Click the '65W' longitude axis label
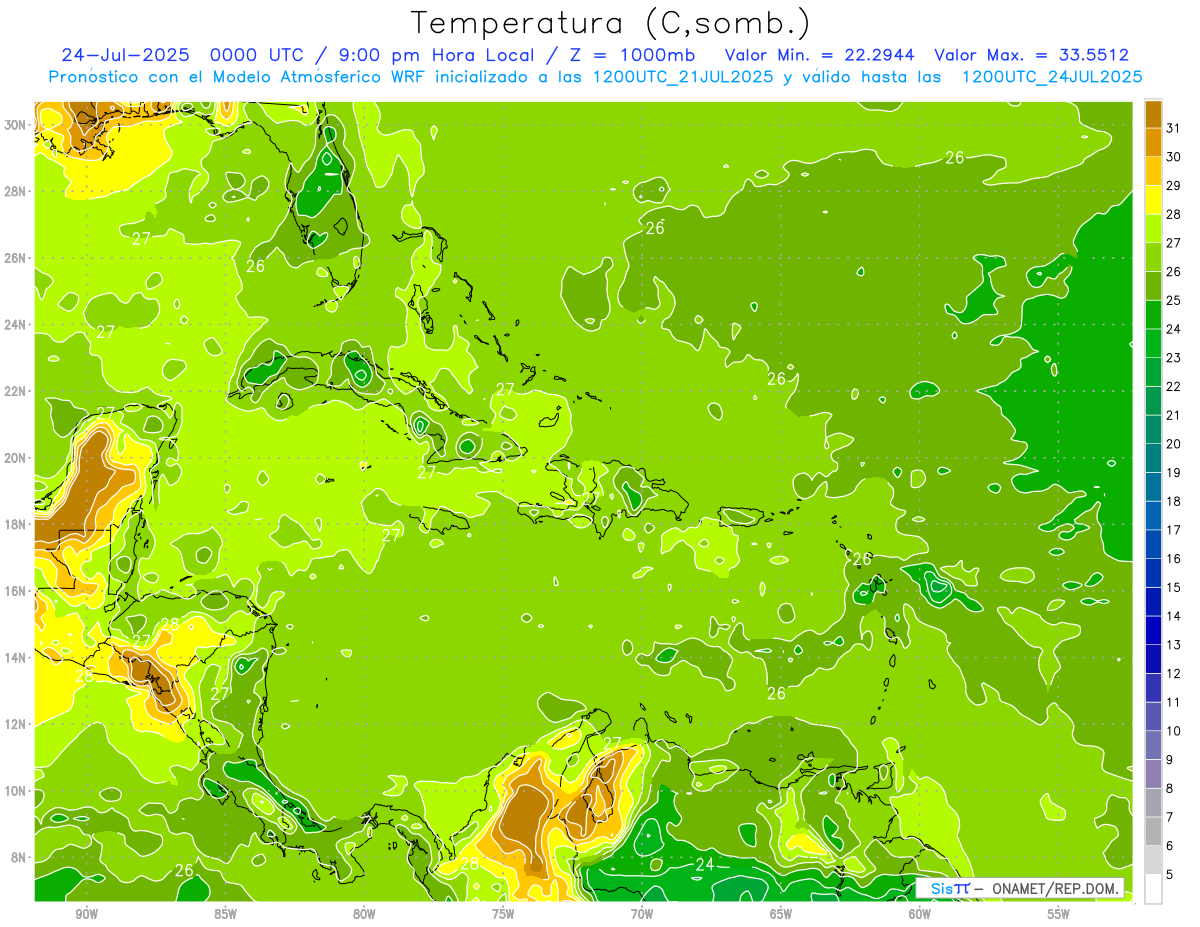This screenshot has width=1200, height=927. [x=781, y=915]
